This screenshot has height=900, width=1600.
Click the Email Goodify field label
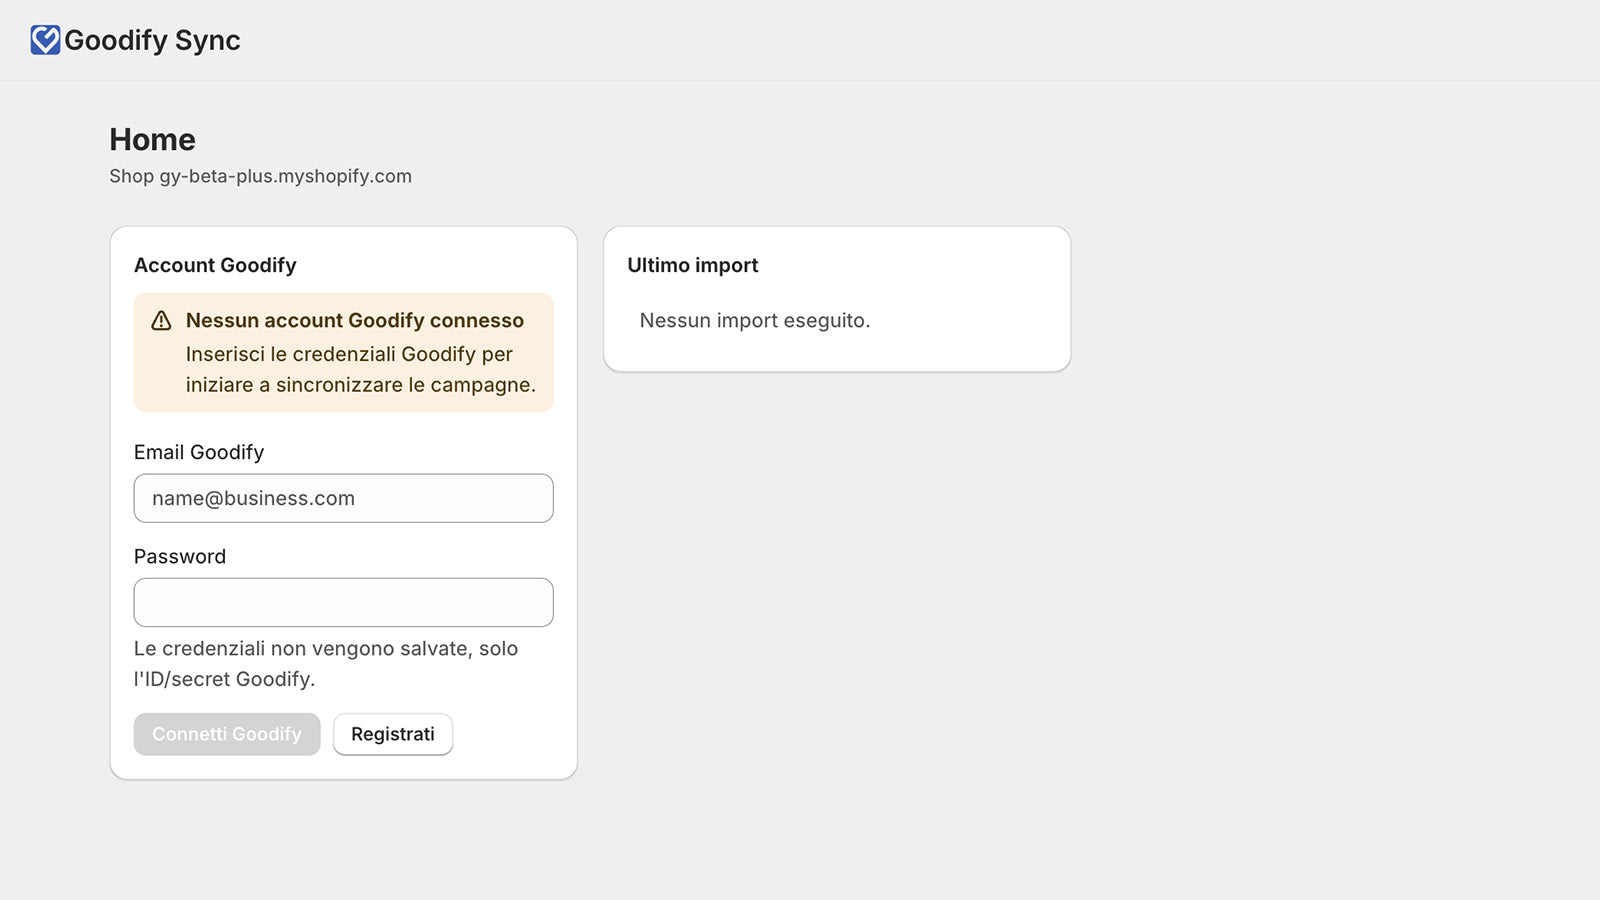coord(199,452)
